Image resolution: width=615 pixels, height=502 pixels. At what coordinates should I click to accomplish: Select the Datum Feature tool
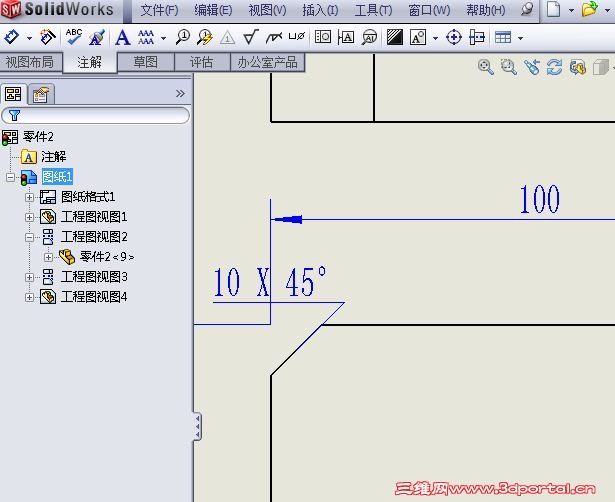(346, 37)
